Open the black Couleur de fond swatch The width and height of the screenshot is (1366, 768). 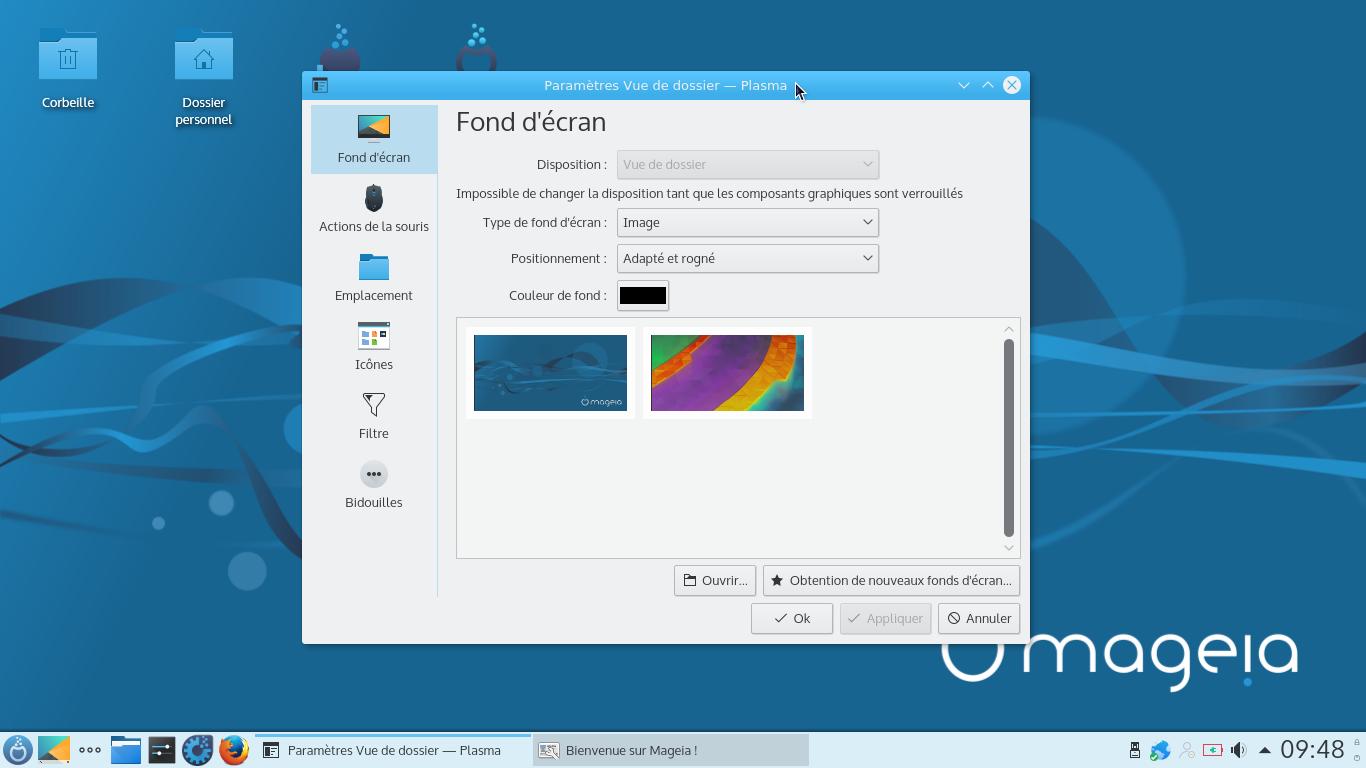click(643, 295)
